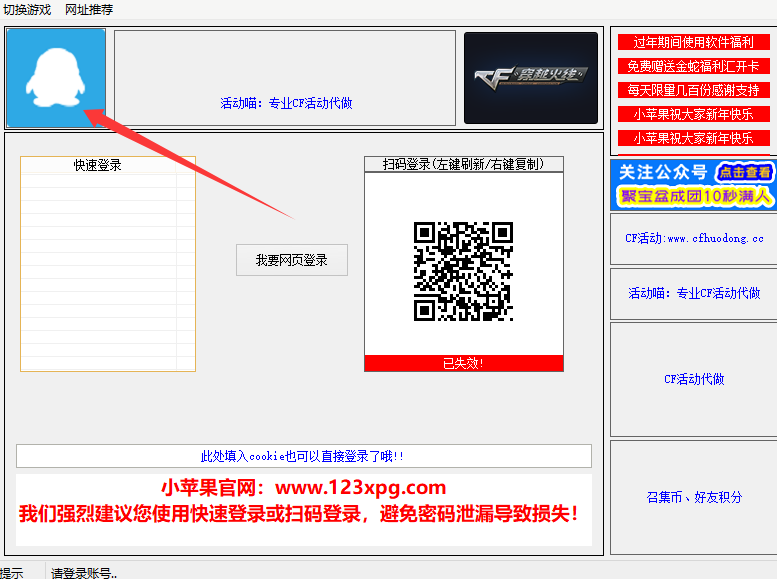Click 每天限量几百份感谢支持 notice
This screenshot has width=777, height=579.
[x=693, y=90]
